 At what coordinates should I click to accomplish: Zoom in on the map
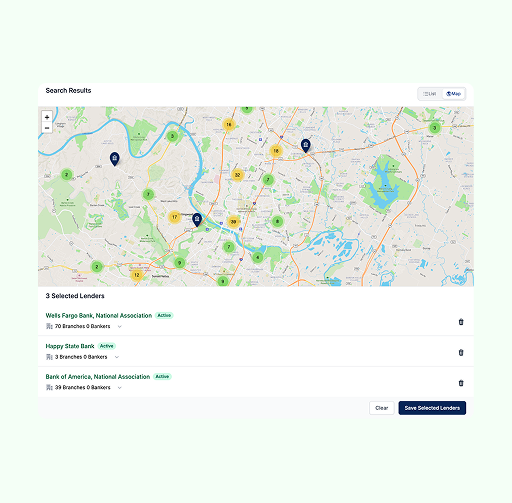pyautogui.click(x=47, y=117)
